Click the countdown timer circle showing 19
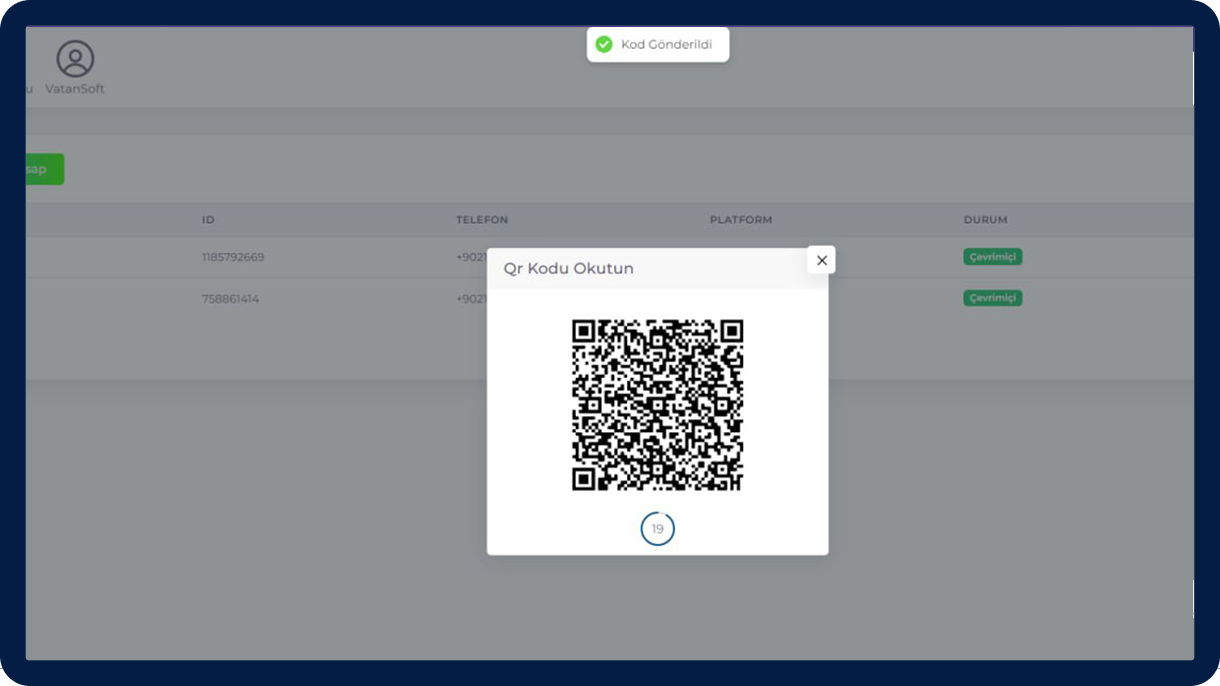Viewport: 1220px width, 686px height. tap(657, 529)
